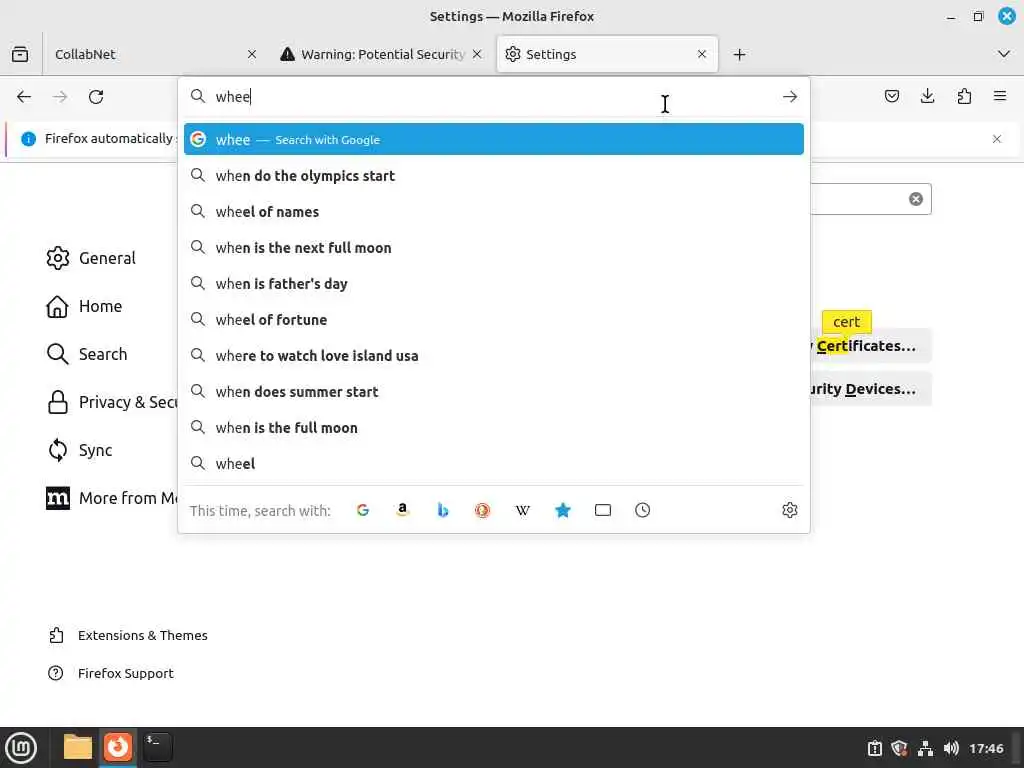Reload the current page
This screenshot has height=768, width=1024.
(x=96, y=97)
